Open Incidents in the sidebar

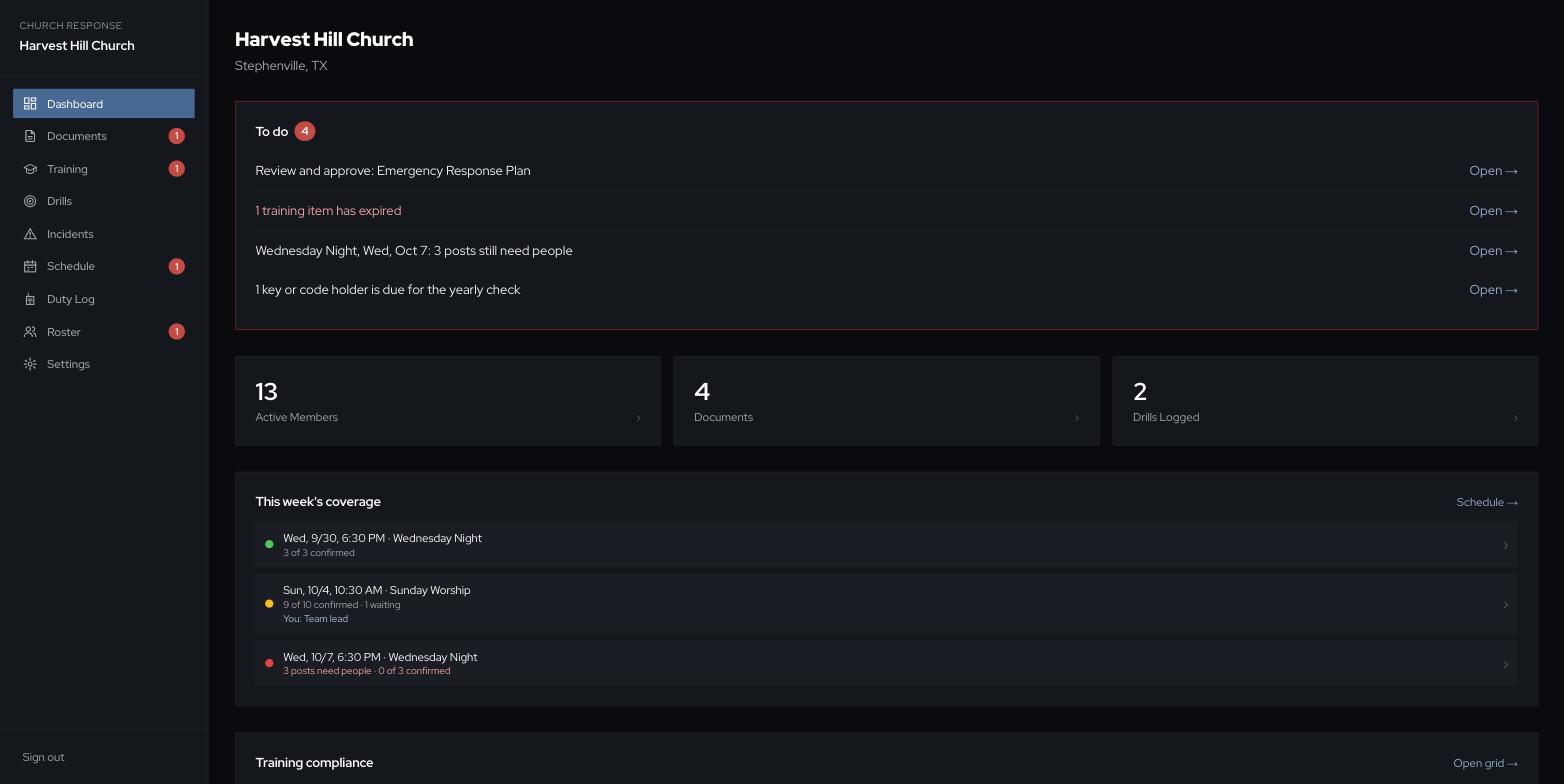point(104,234)
